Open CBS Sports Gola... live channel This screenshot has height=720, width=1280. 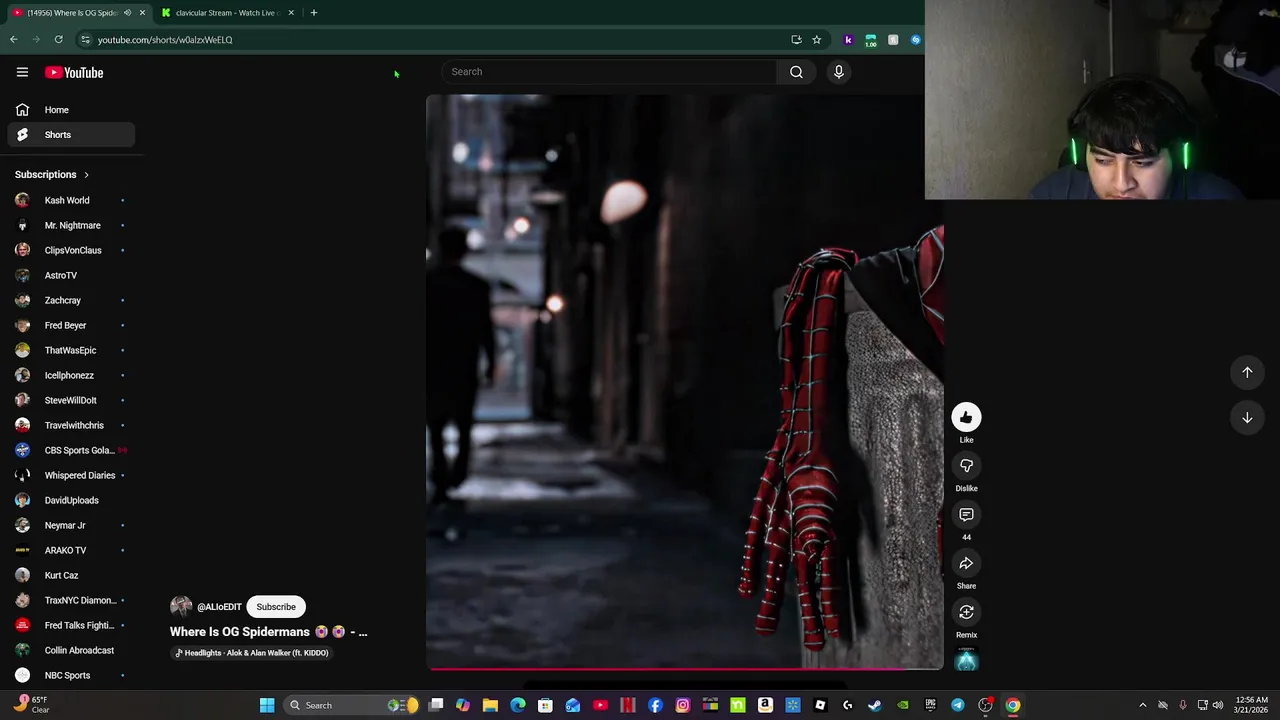pos(70,450)
